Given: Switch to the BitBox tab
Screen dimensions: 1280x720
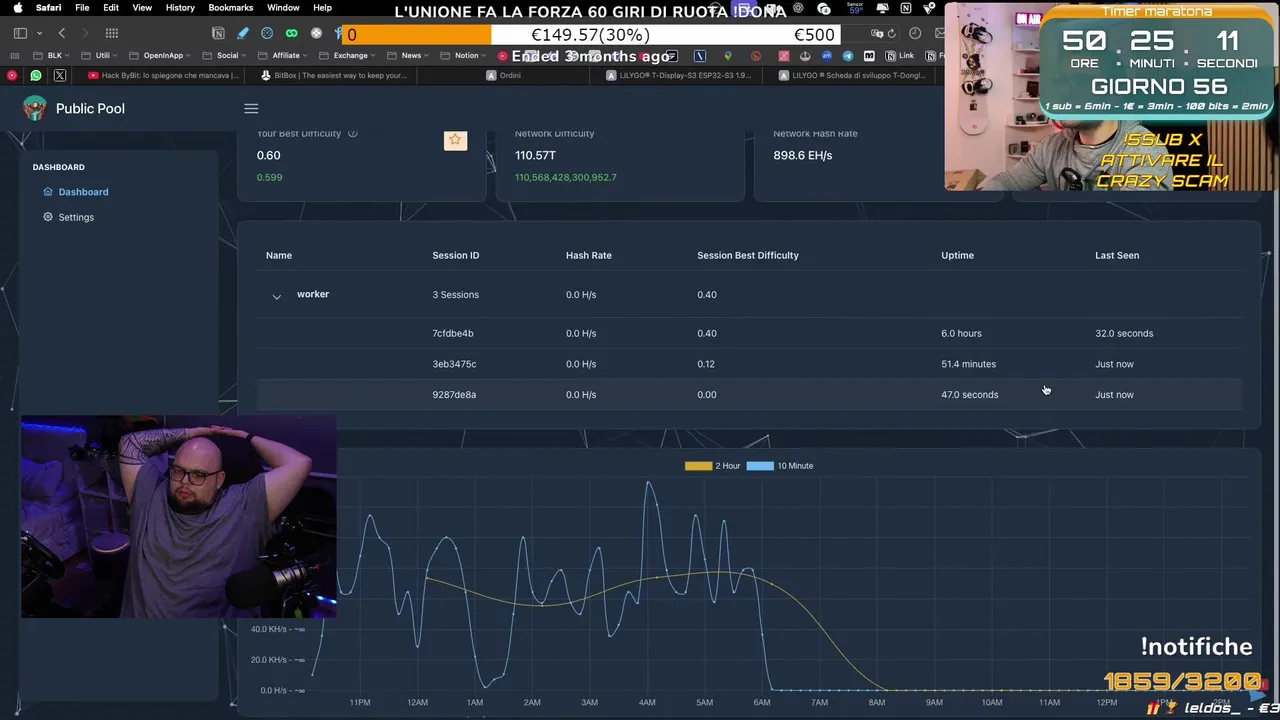Looking at the screenshot, I should 333,75.
